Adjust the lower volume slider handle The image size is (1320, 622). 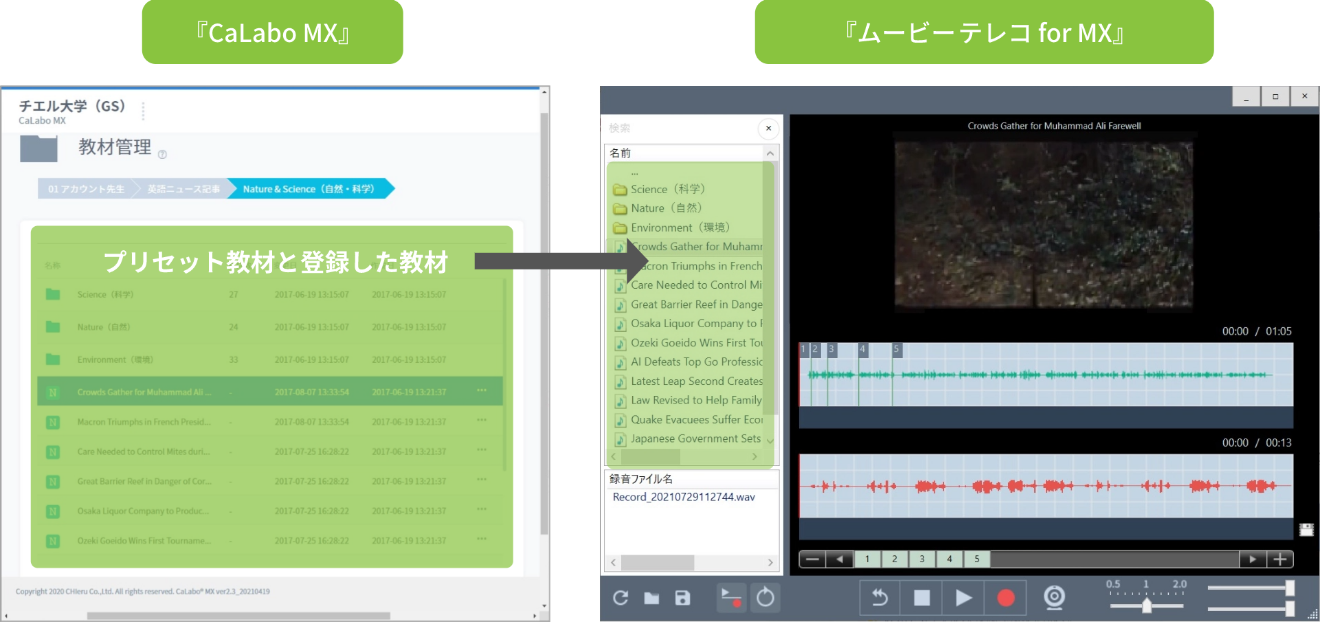(x=1290, y=608)
